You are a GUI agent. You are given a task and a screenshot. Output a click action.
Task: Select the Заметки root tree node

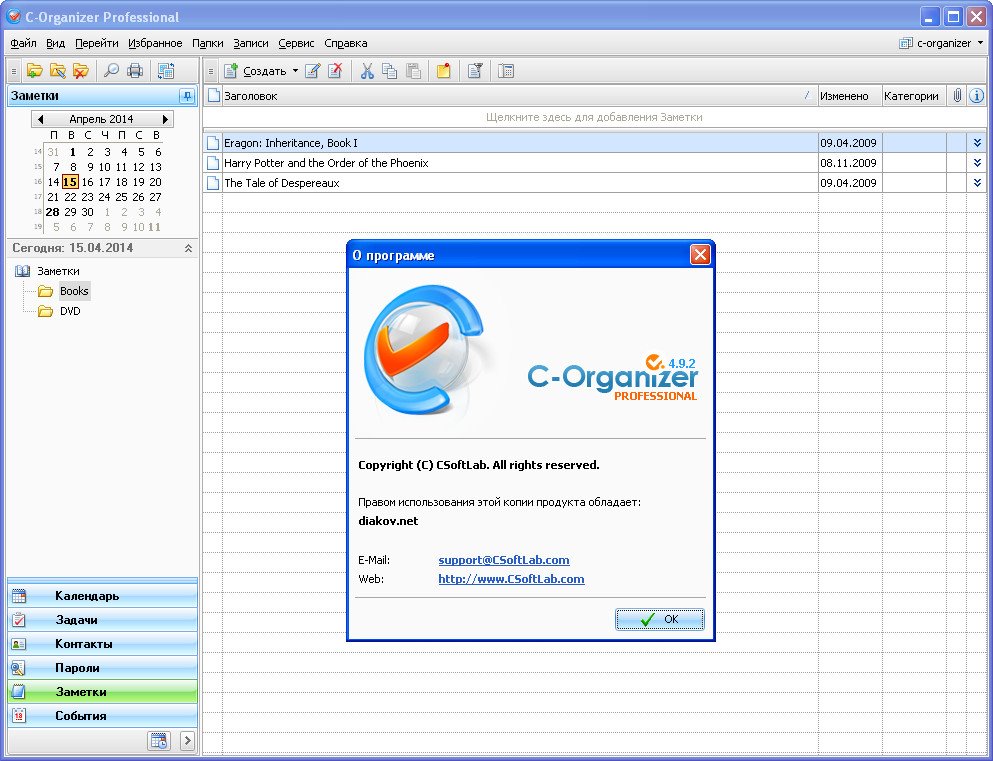[58, 271]
